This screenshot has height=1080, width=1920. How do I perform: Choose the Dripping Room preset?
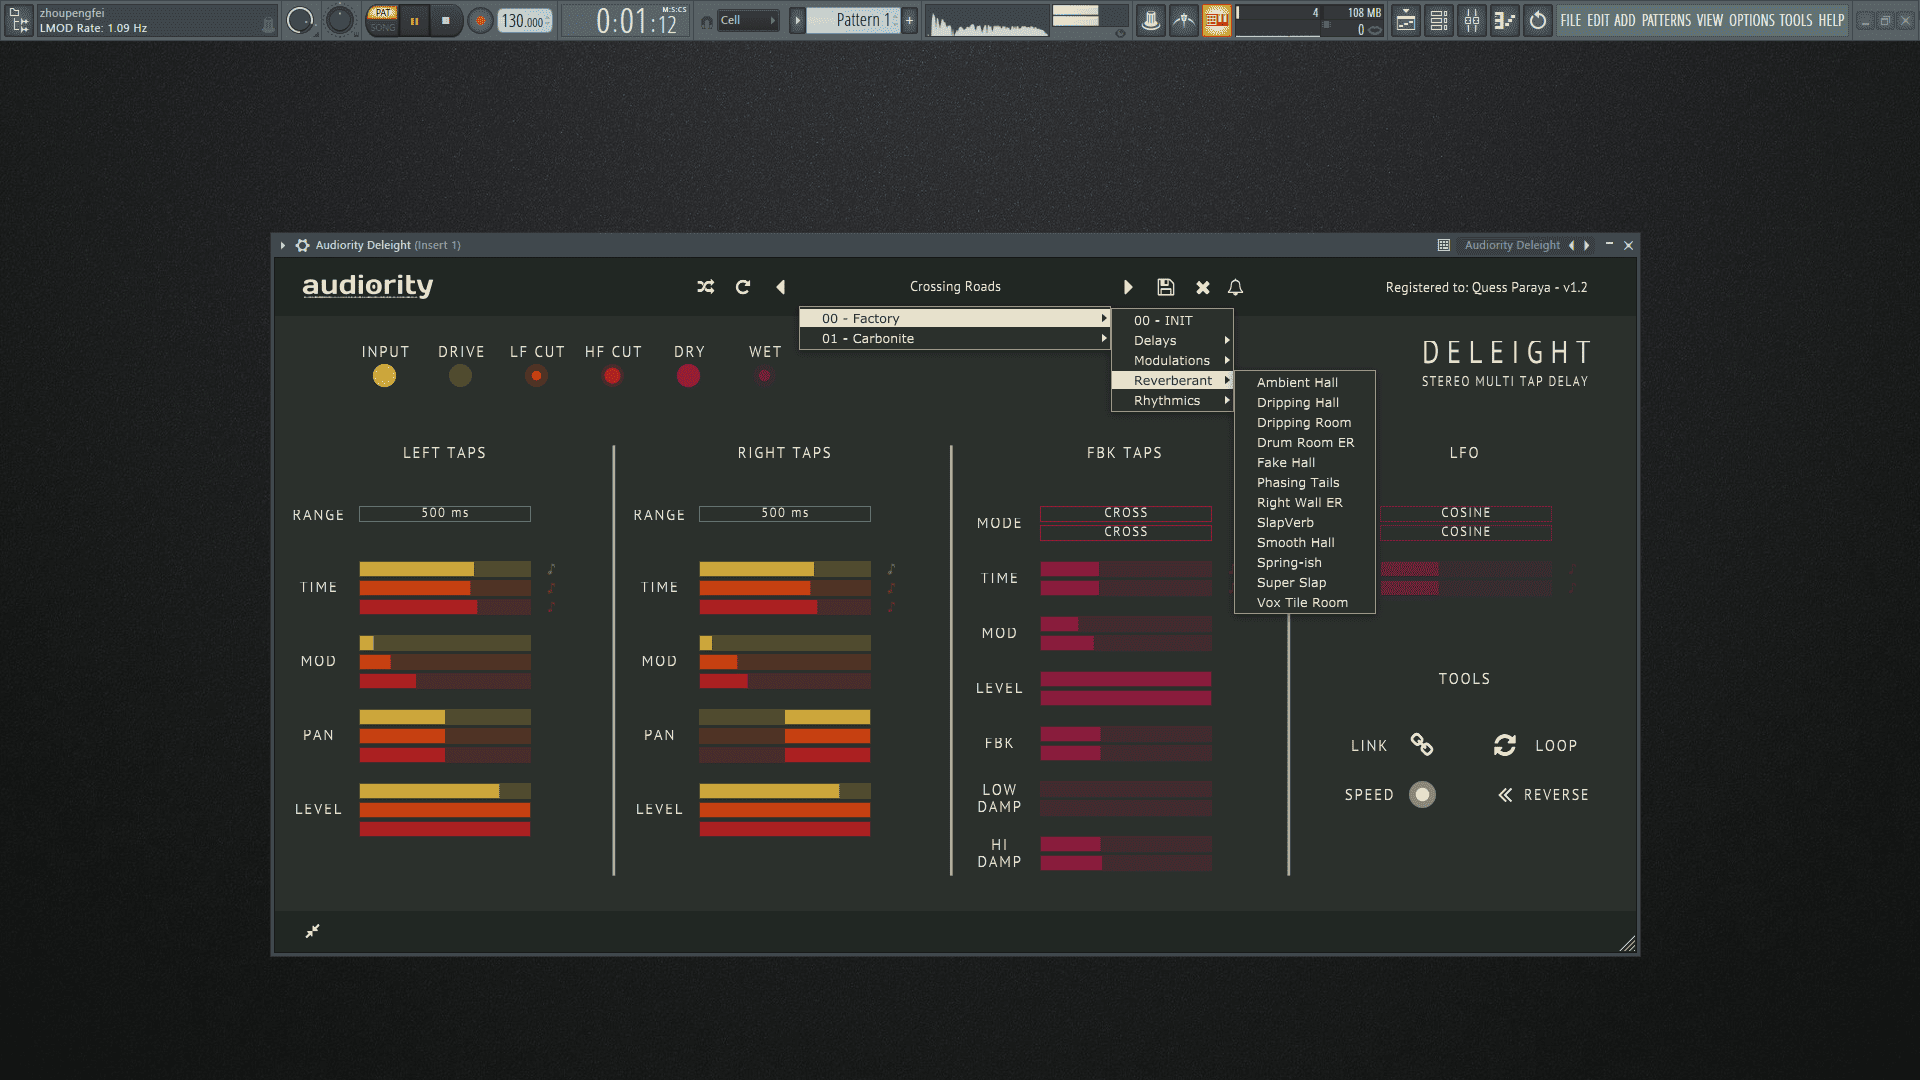coord(1305,423)
